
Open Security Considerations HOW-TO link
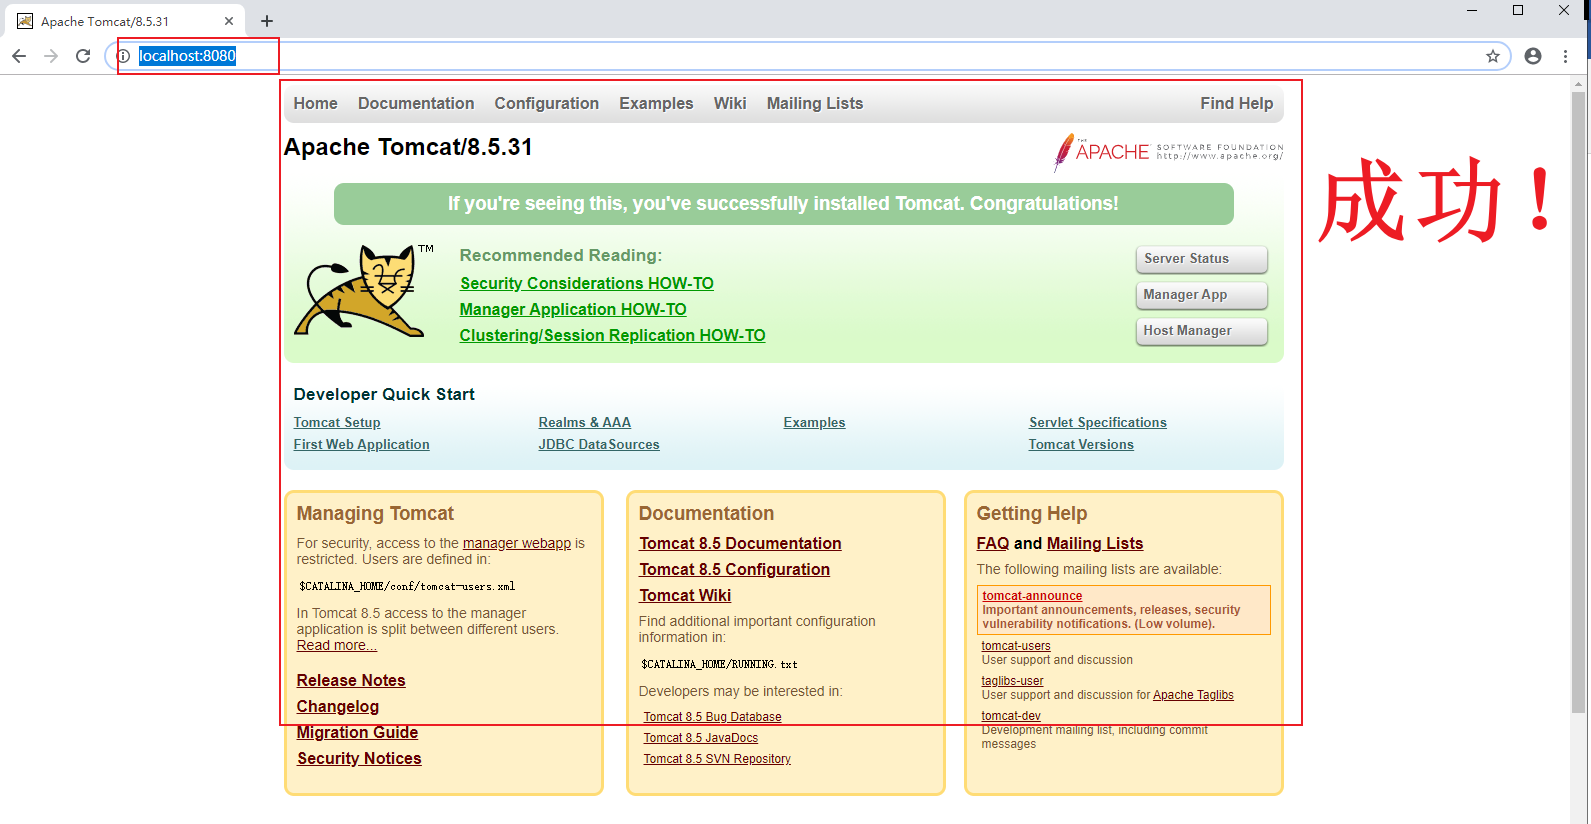pyautogui.click(x=586, y=283)
